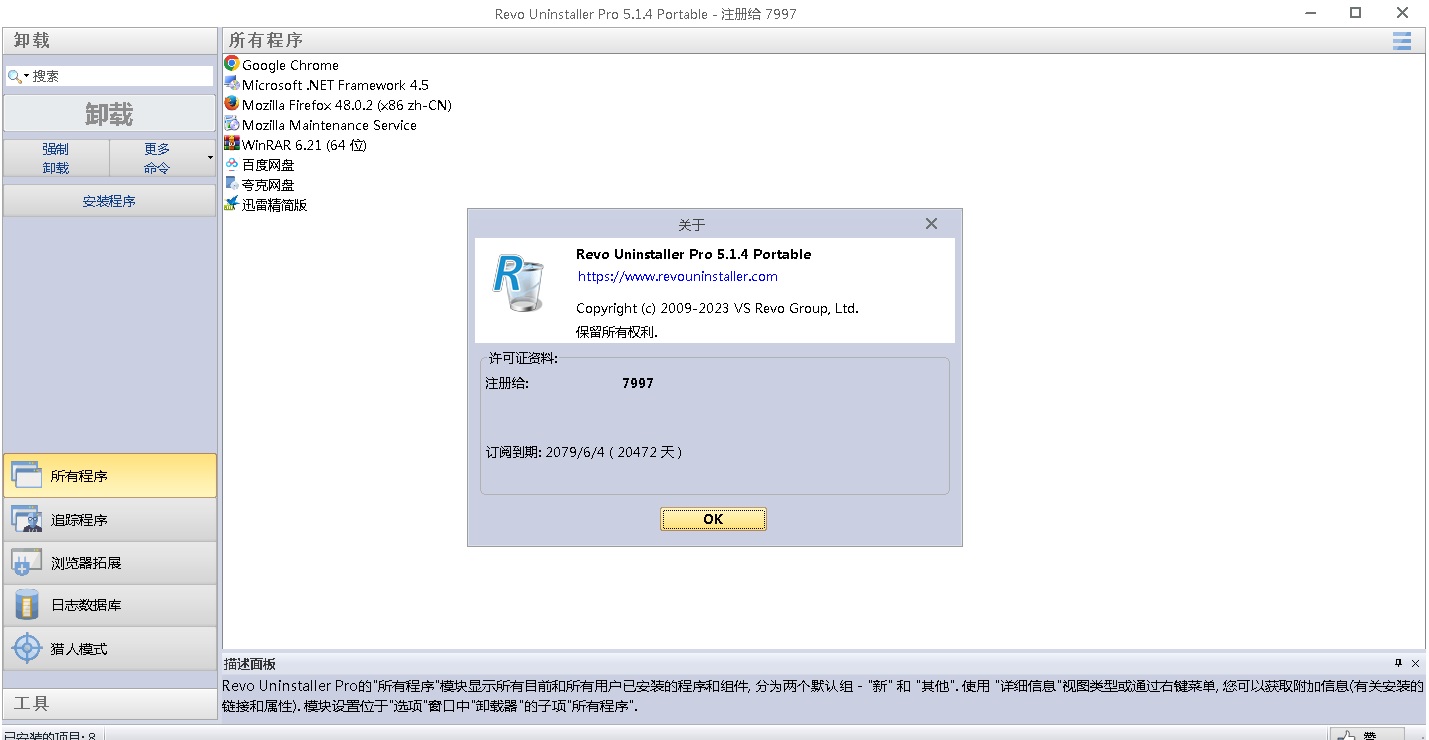Click the Copyright 2009-2023 text line

(717, 308)
